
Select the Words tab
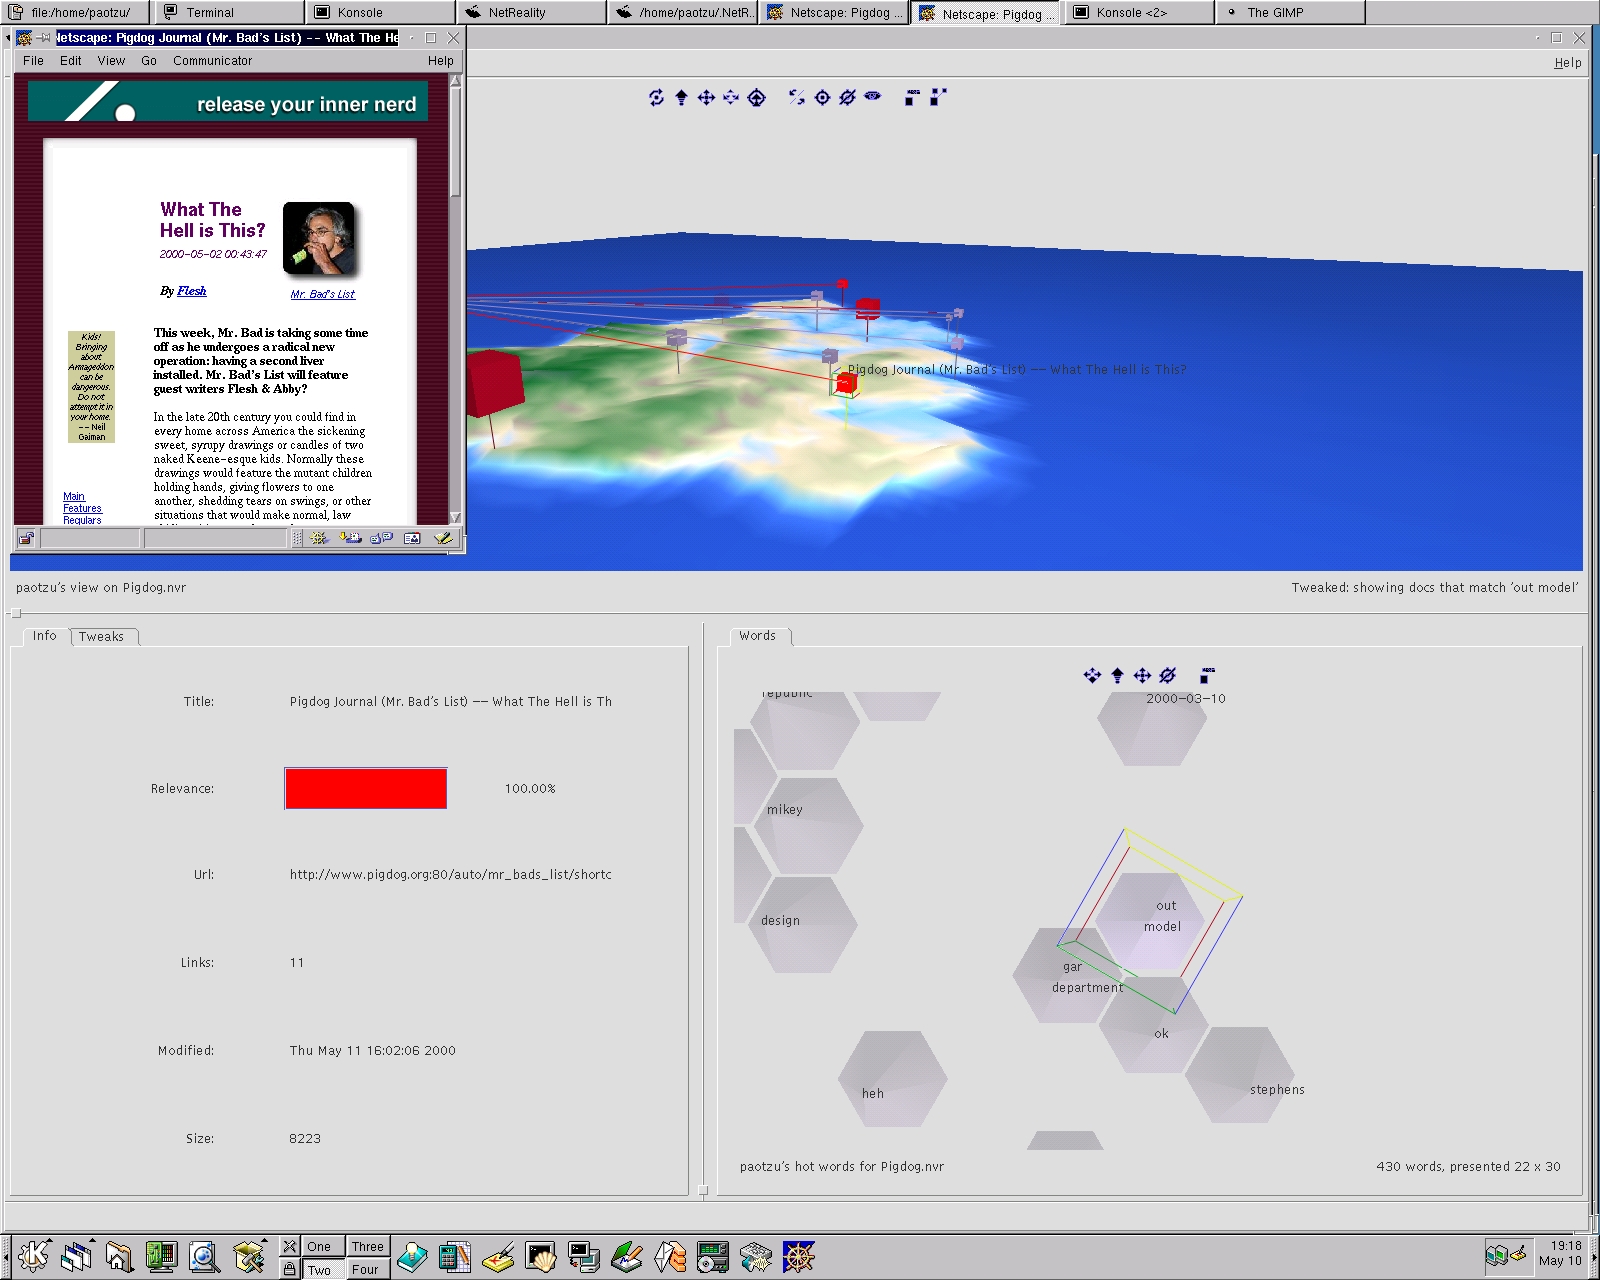pos(758,636)
